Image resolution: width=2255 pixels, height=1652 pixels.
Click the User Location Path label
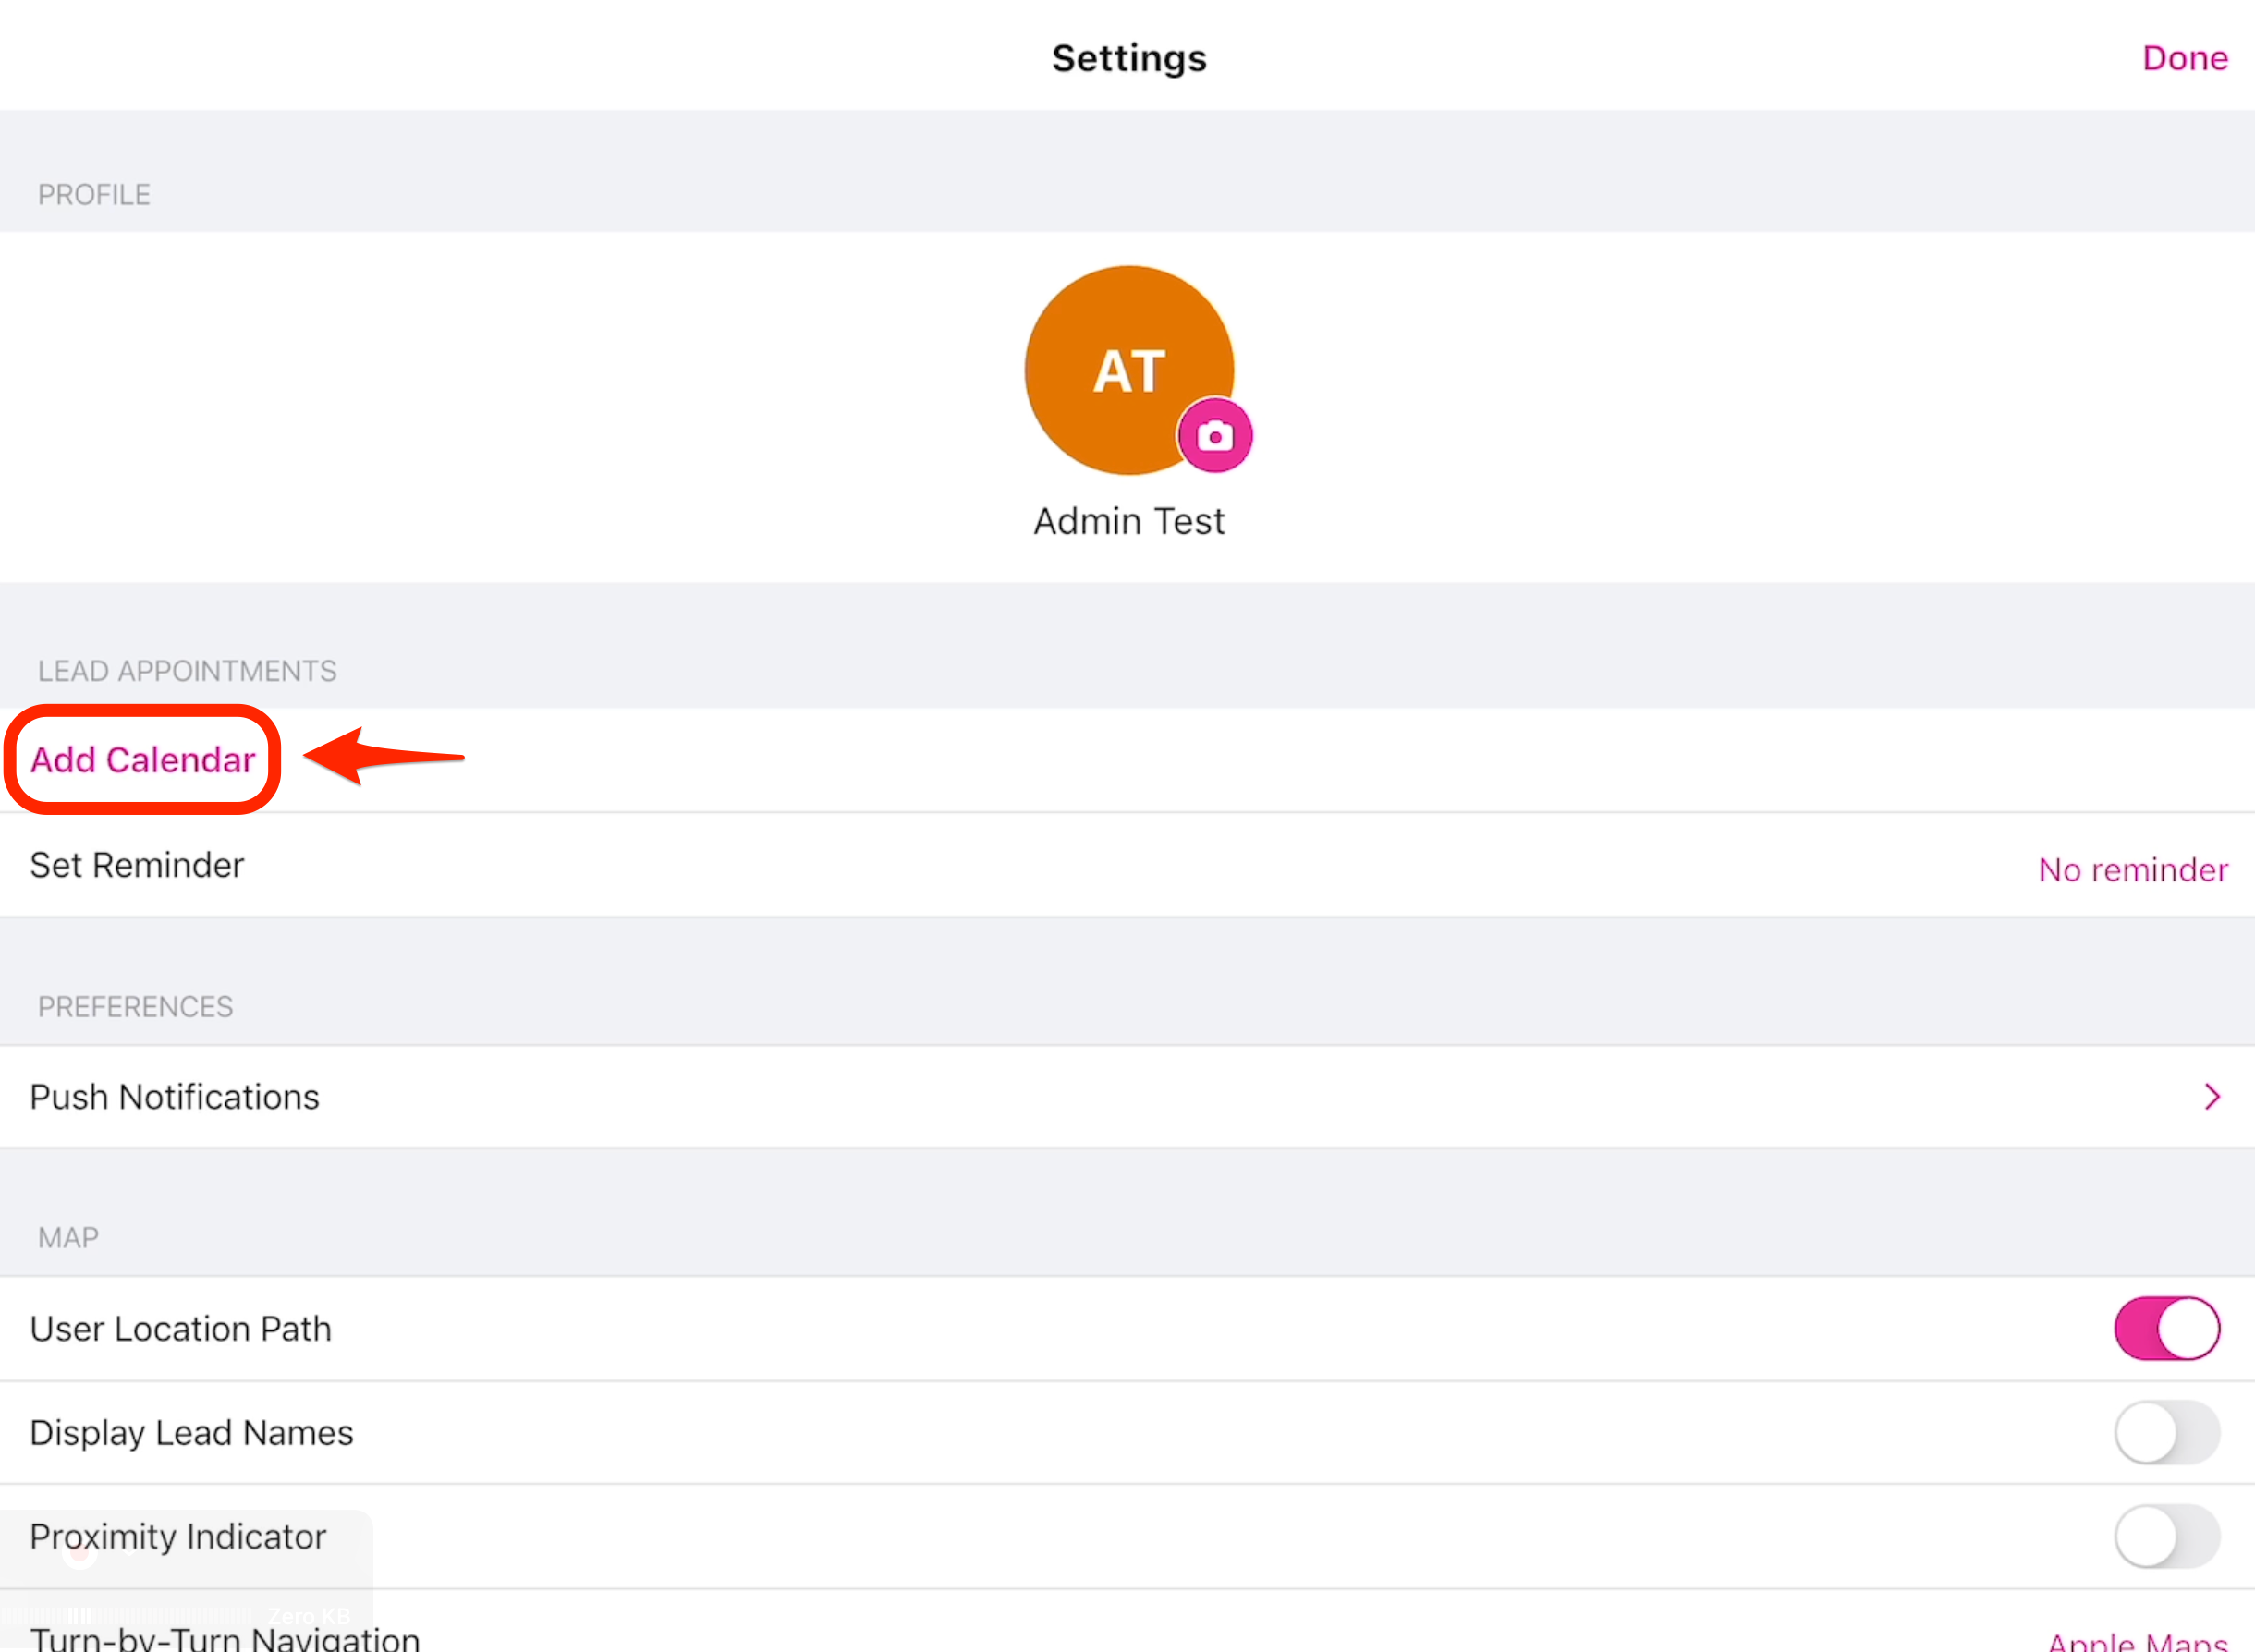181,1329
